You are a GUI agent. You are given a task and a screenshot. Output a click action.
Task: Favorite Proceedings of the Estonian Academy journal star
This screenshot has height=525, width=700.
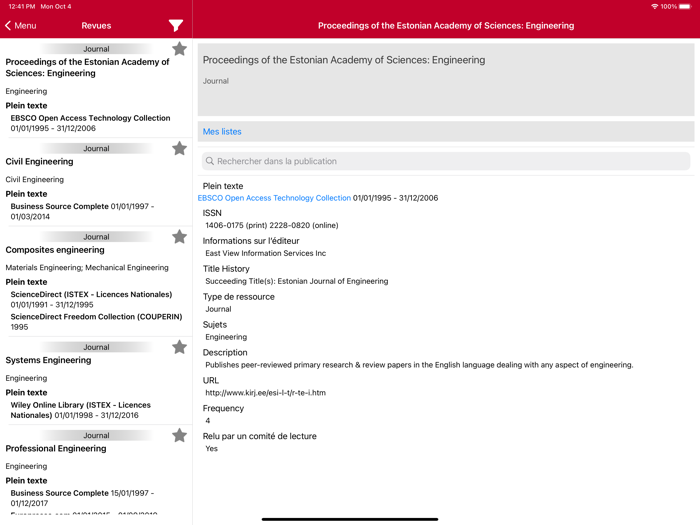179,49
